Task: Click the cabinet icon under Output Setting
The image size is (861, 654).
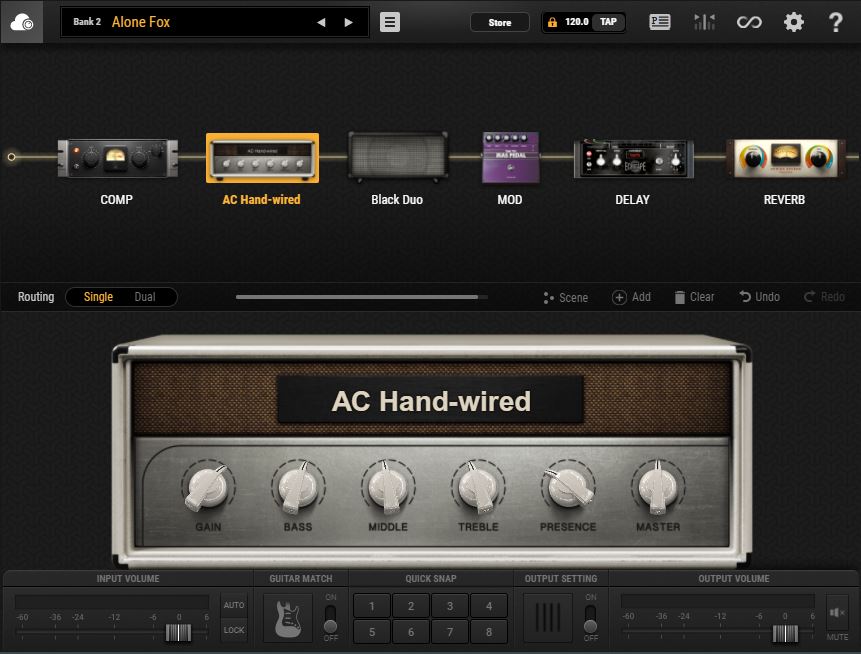Action: 547,617
